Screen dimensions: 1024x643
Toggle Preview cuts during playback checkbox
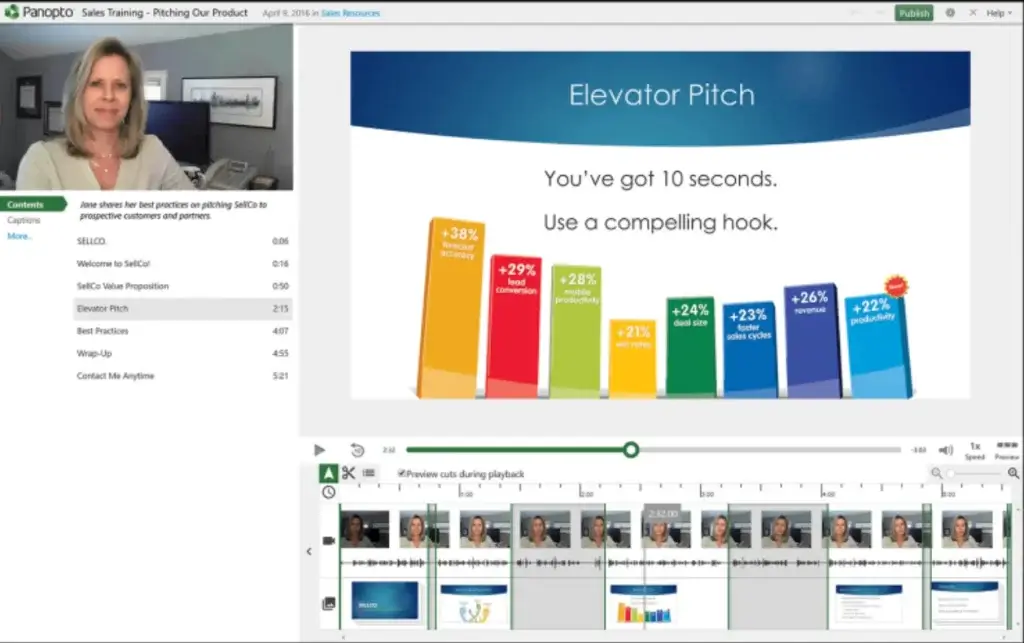click(x=402, y=473)
